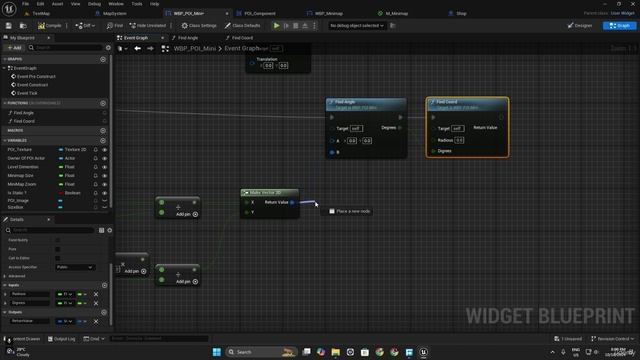Add a new graph with plus icon
640x360 pixels.
tap(103, 59)
